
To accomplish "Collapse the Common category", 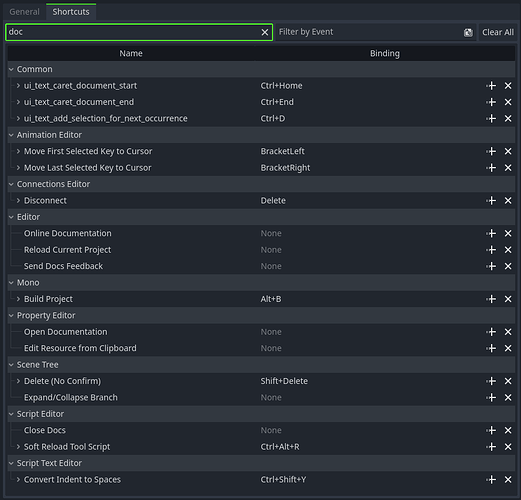I will [11, 69].
